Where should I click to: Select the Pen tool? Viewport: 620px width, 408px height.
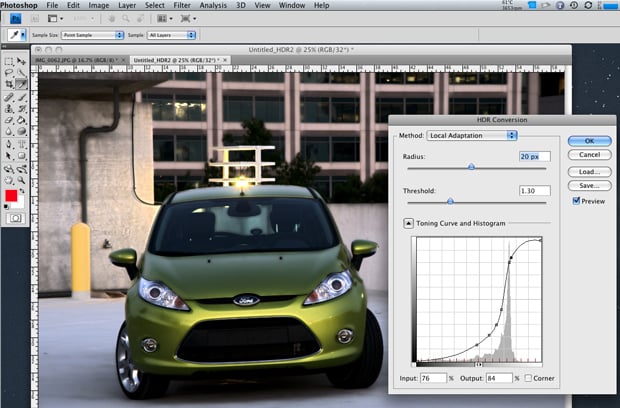coord(9,144)
